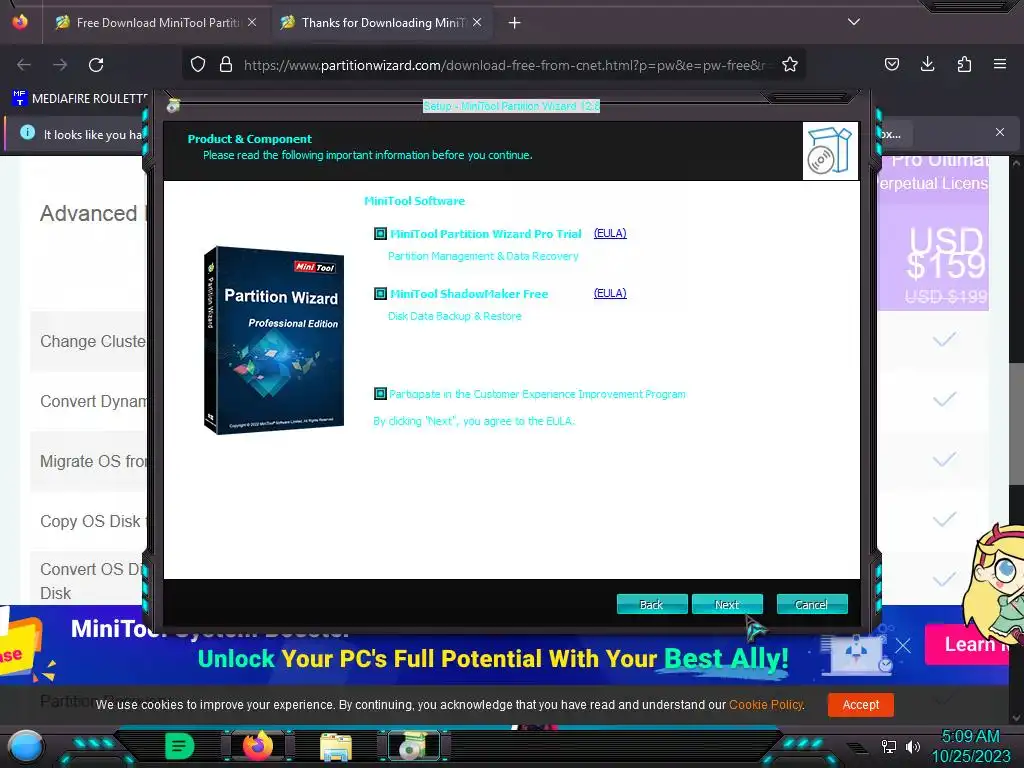Open File Explorer from the taskbar
Image resolution: width=1024 pixels, height=768 pixels.
point(336,747)
